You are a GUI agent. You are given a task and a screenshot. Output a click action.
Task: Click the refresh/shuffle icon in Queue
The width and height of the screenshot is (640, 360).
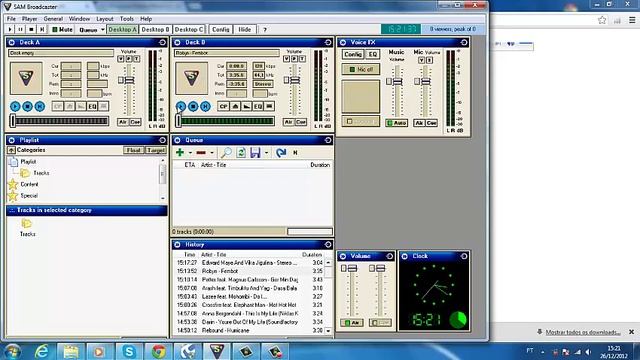tap(241, 153)
